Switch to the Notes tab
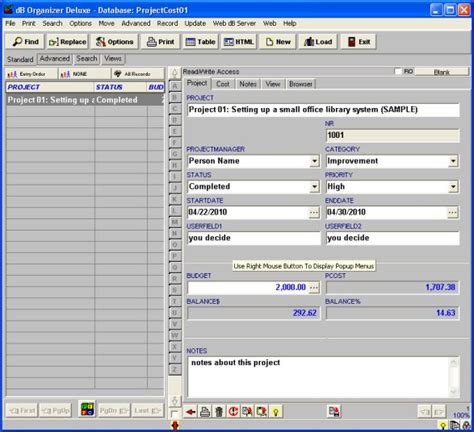Screen dimensions: 474x432 click(248, 84)
